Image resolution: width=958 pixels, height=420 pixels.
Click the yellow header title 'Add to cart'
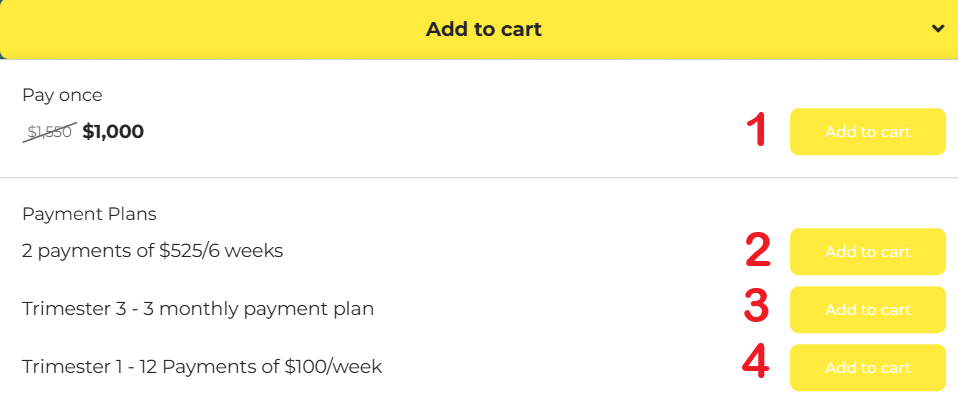click(483, 29)
